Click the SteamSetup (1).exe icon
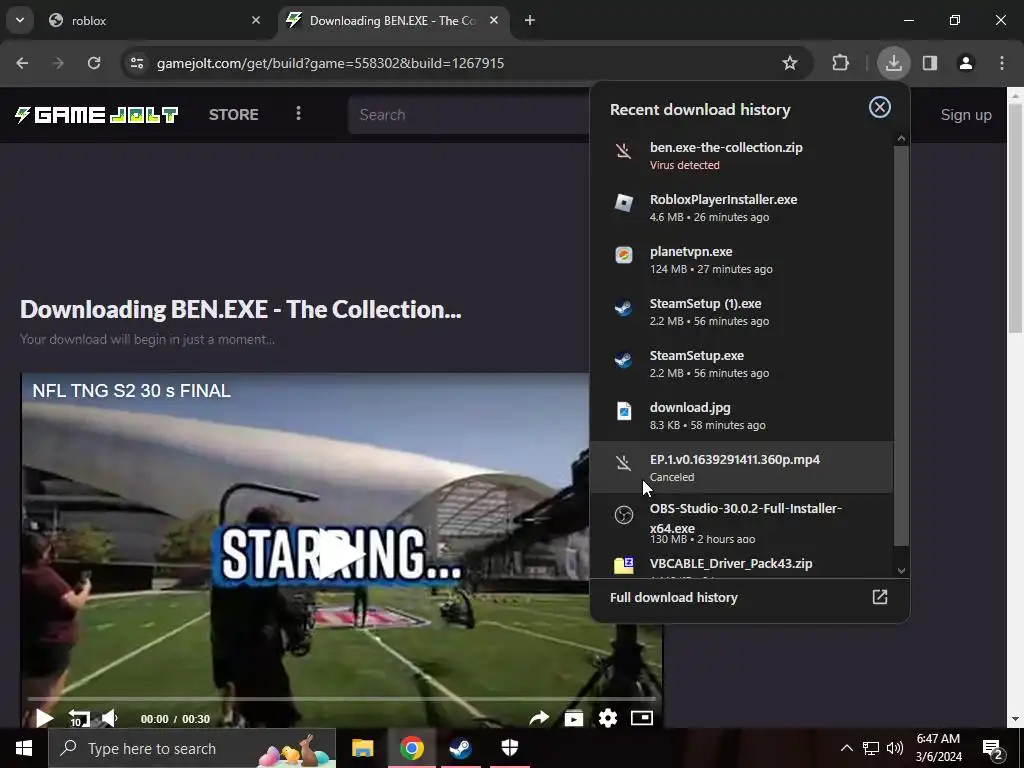Viewport: 1024px width, 768px height. [624, 307]
